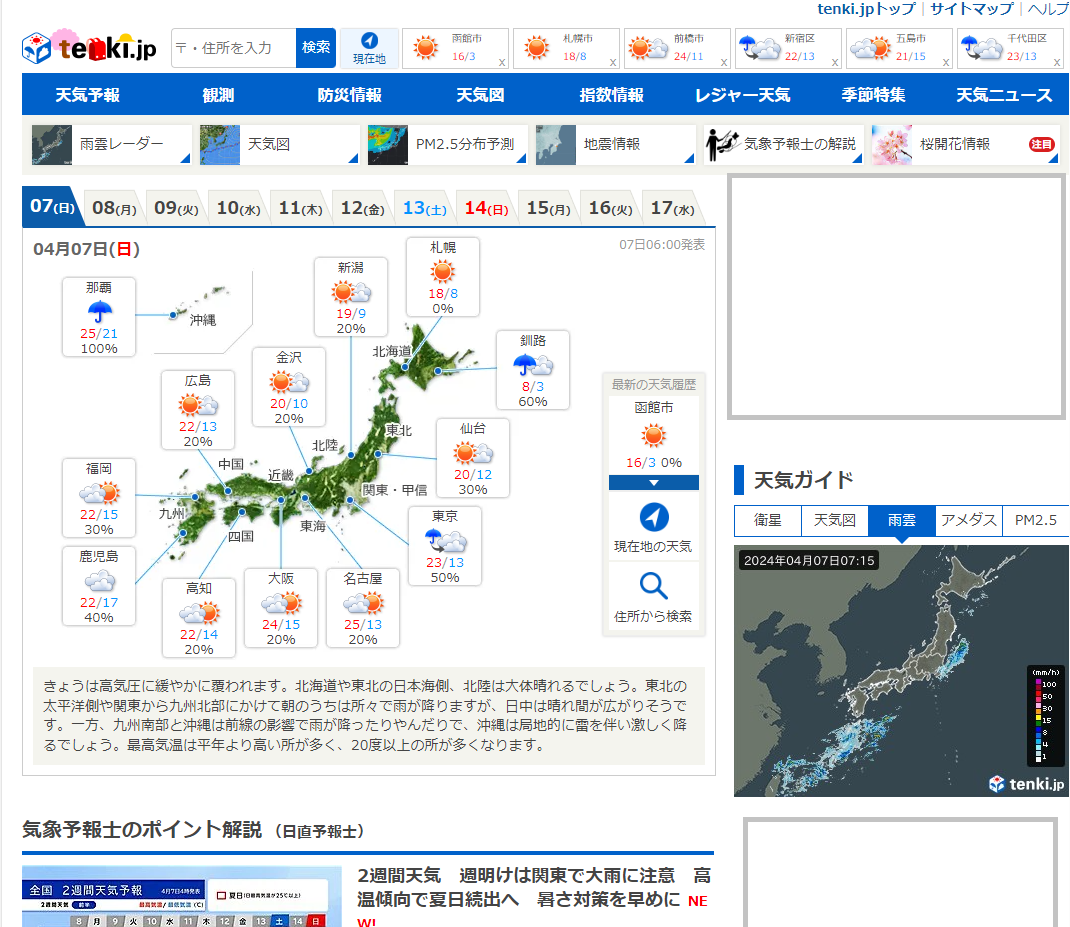Switch weather guide to 天気図 tab
Viewport: 1070px width, 927px height.
835,520
